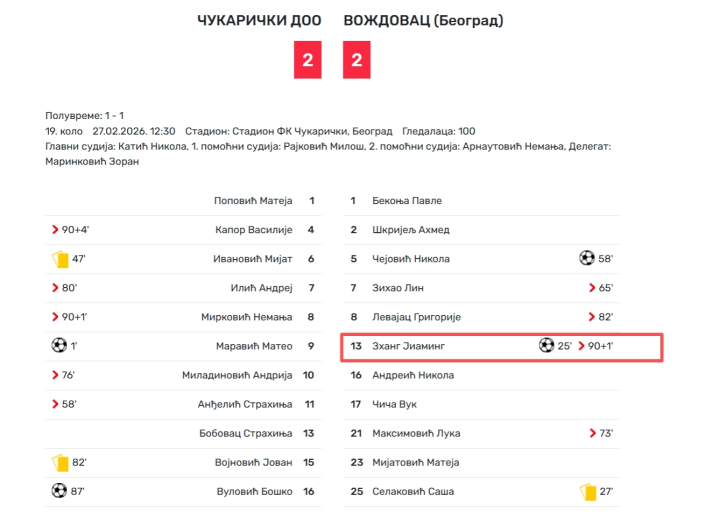Image resolution: width=719 pixels, height=518 pixels.
Task: Click the goal ball icon beside Вуловић Бошко
Action: point(58,491)
